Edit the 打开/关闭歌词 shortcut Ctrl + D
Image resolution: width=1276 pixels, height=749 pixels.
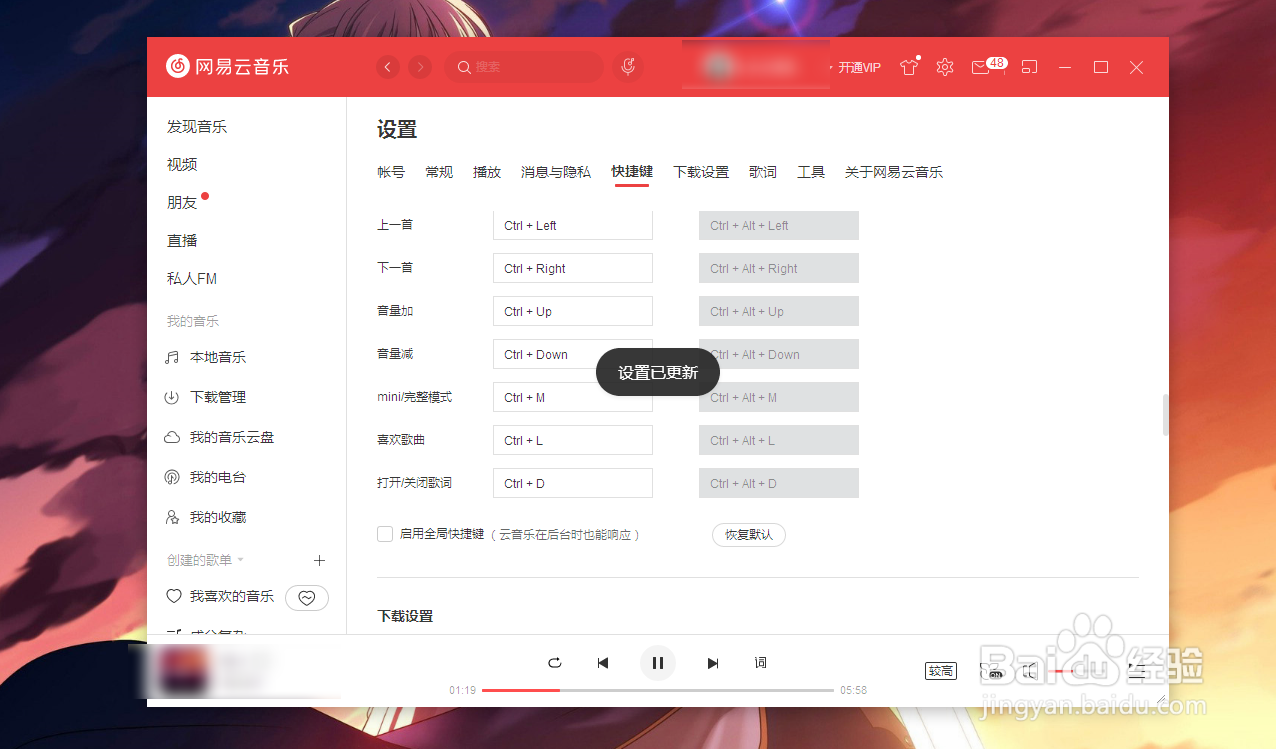(x=573, y=483)
